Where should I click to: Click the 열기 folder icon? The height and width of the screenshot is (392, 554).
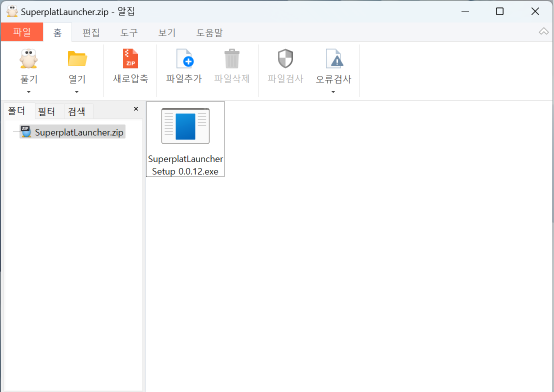pos(77,59)
